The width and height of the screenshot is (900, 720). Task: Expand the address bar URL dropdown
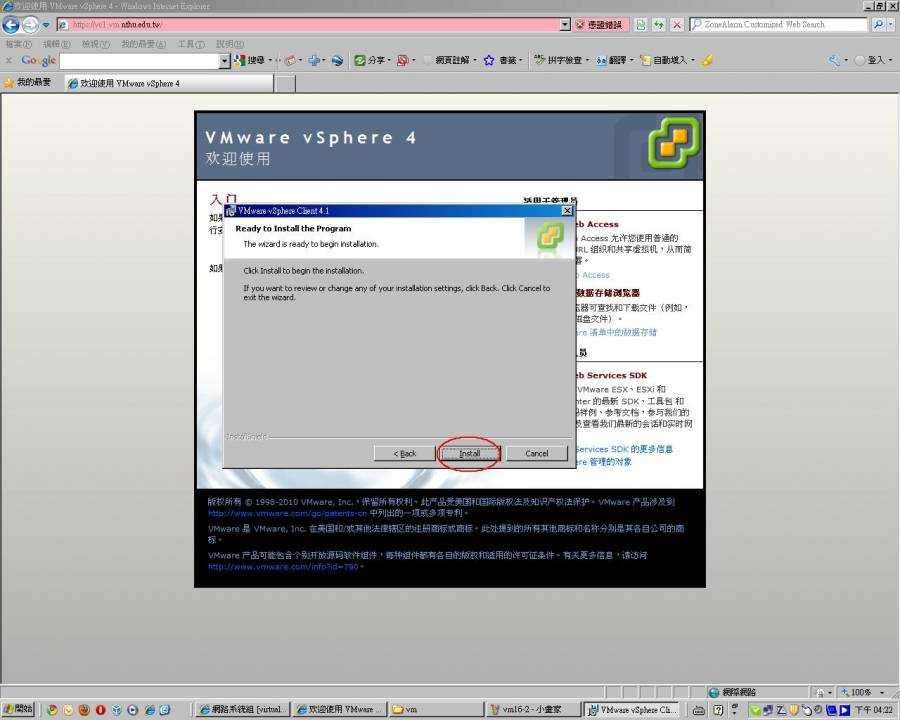(x=565, y=24)
